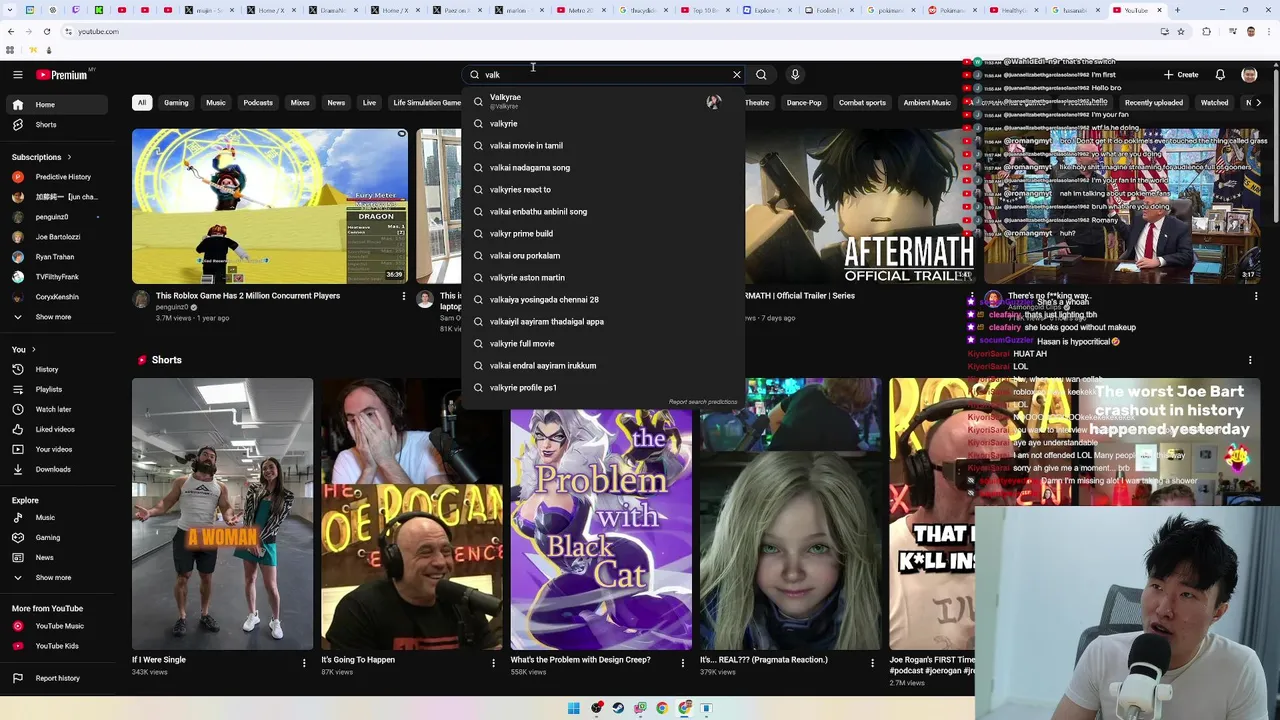Expand the You section chevron
This screenshot has height=720, width=1280.
pos(33,349)
